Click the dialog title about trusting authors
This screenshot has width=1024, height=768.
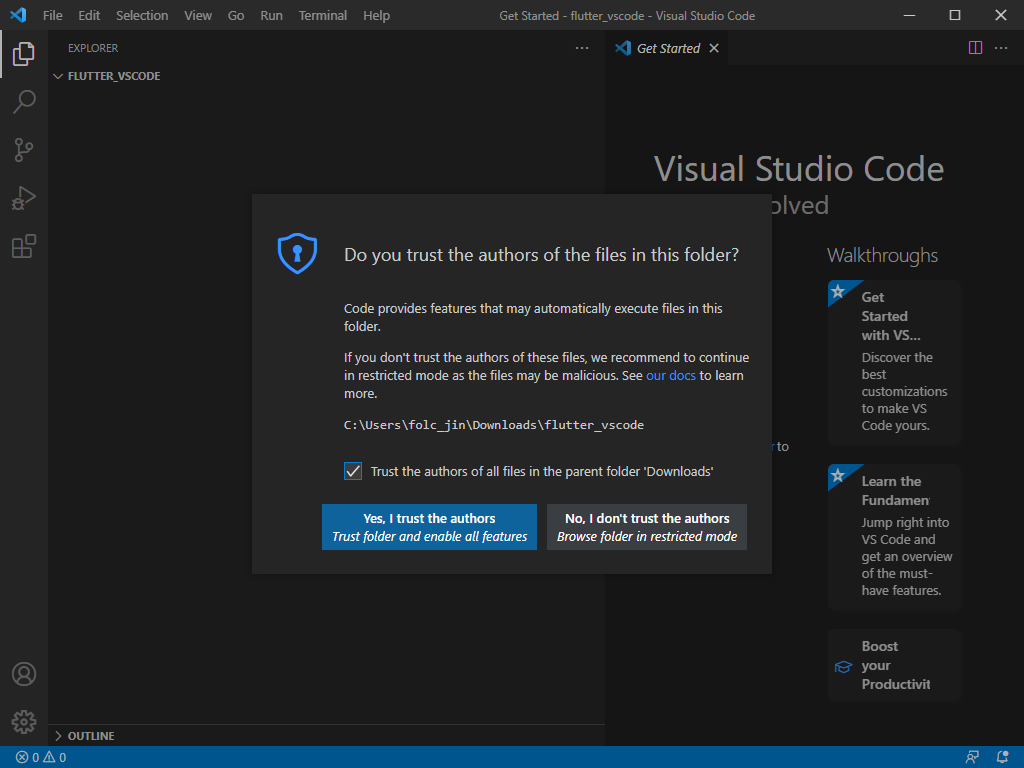point(541,255)
